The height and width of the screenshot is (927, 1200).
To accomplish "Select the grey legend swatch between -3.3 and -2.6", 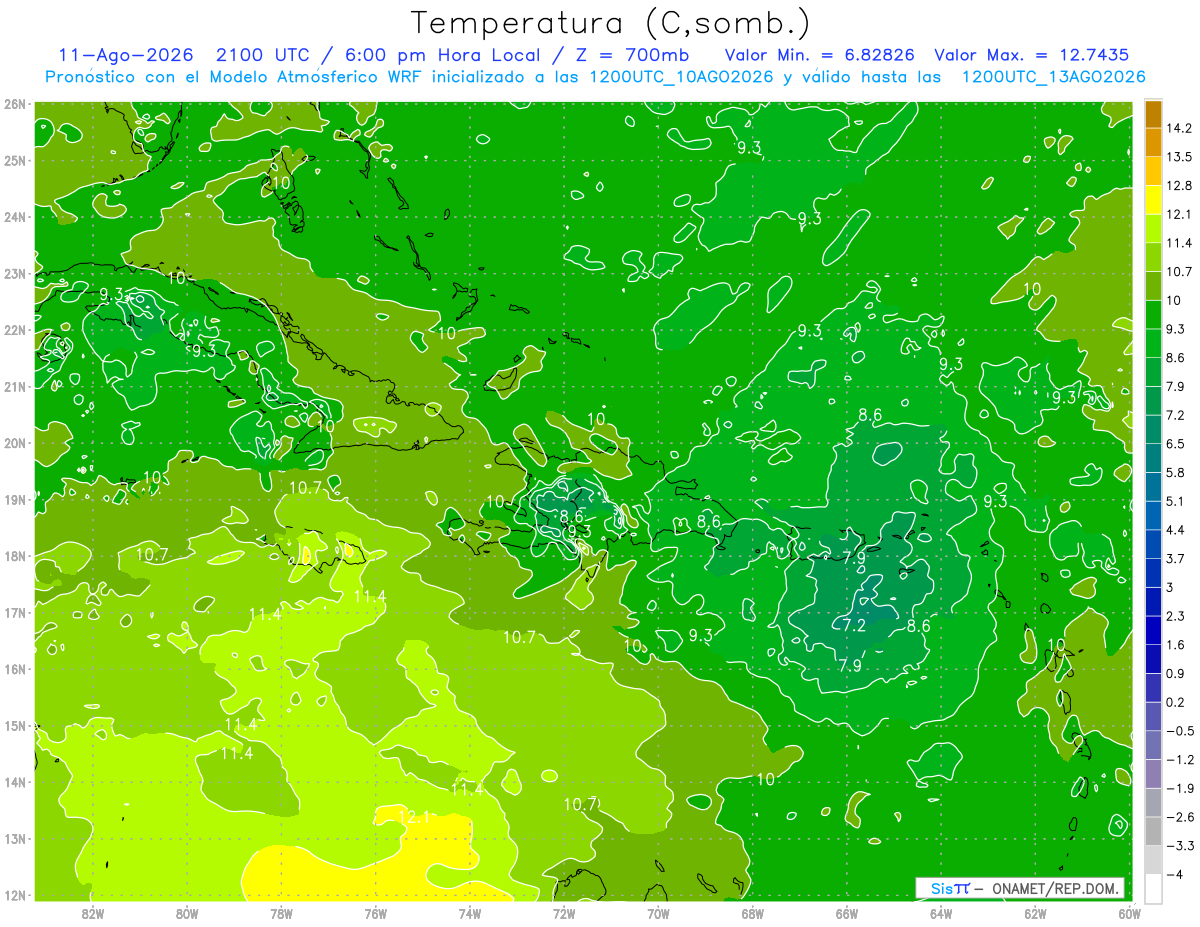I will tap(1153, 831).
